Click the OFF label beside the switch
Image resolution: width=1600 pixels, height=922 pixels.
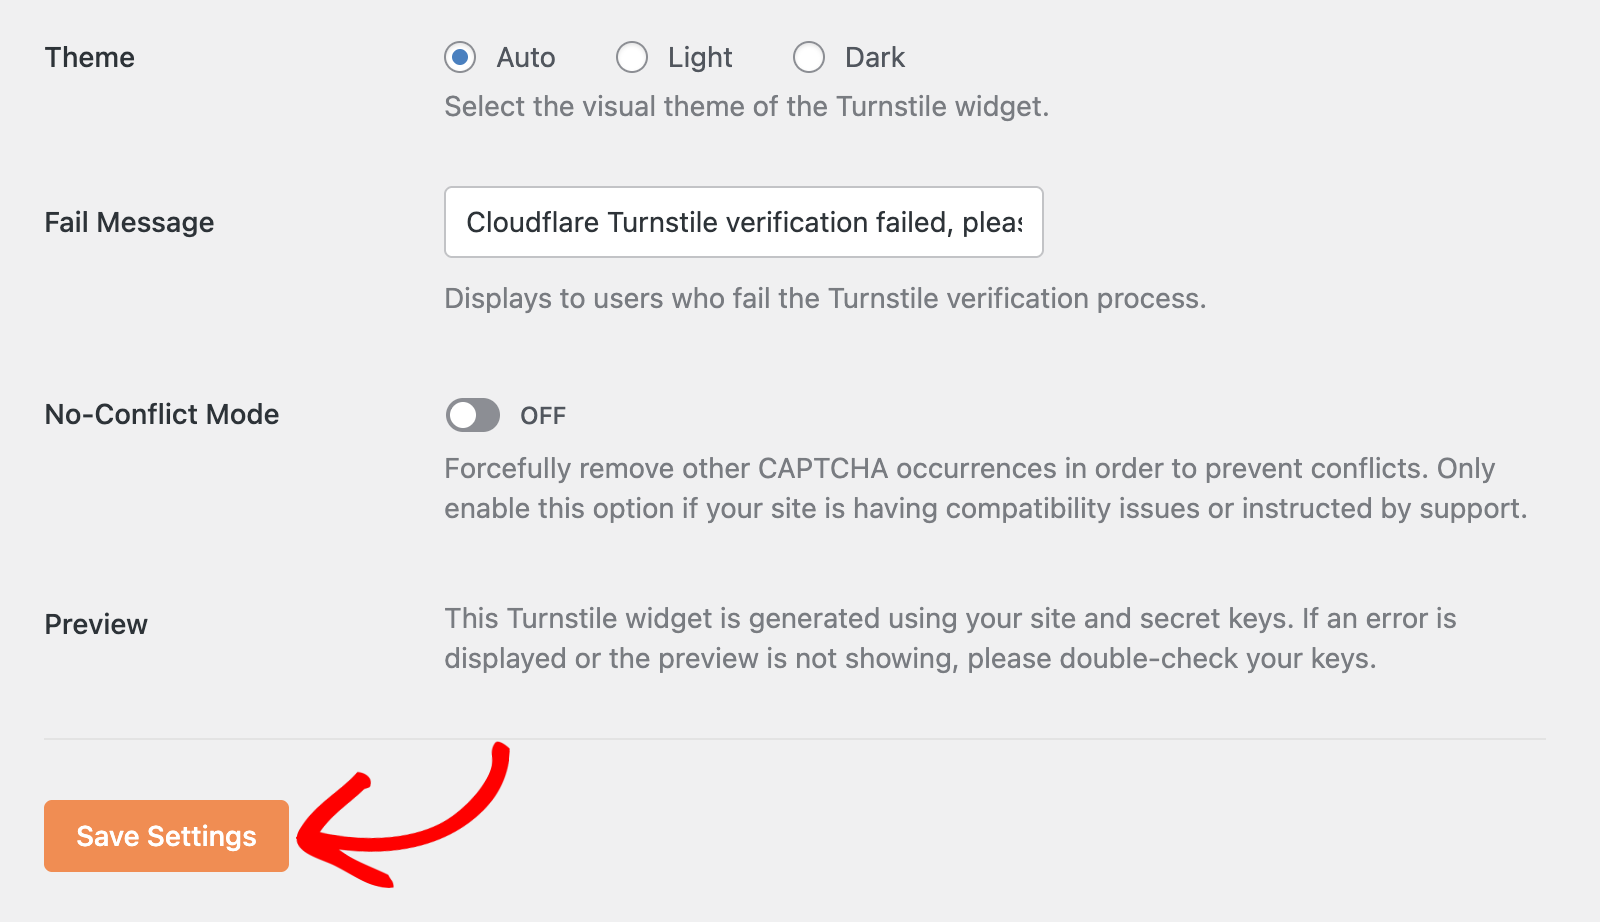(543, 416)
